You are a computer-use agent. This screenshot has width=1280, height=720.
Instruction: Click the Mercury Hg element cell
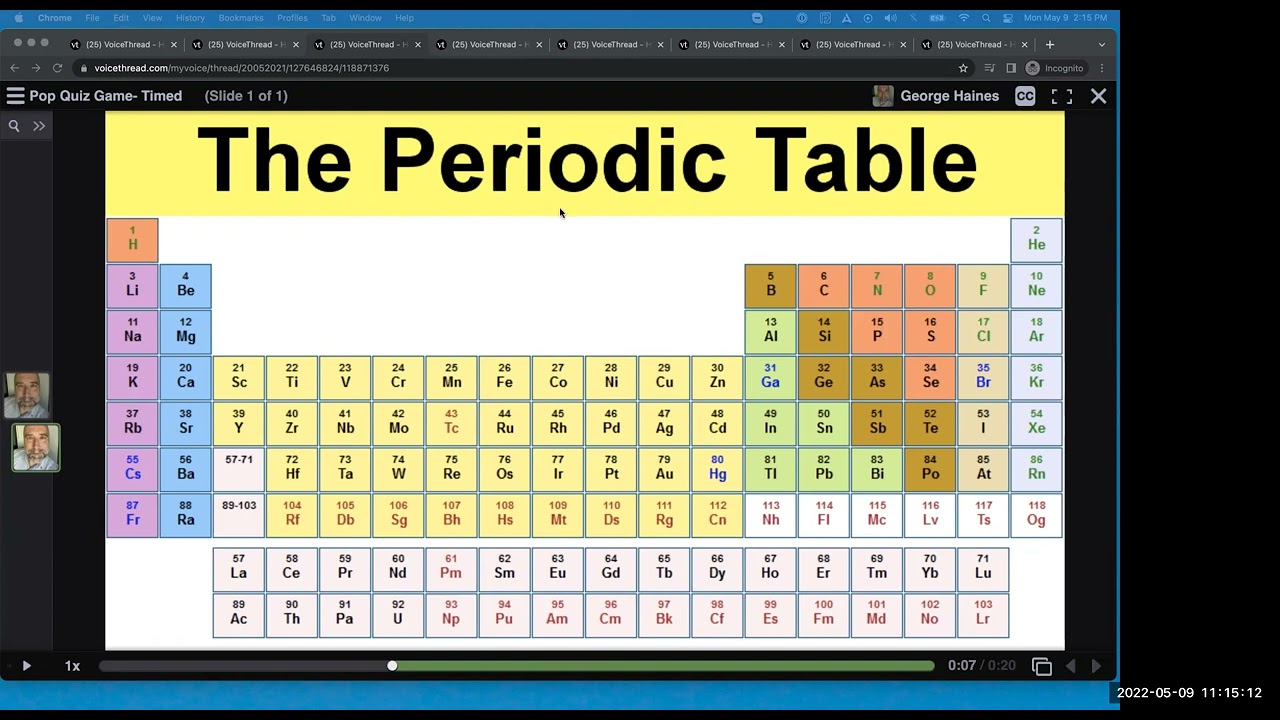717,470
